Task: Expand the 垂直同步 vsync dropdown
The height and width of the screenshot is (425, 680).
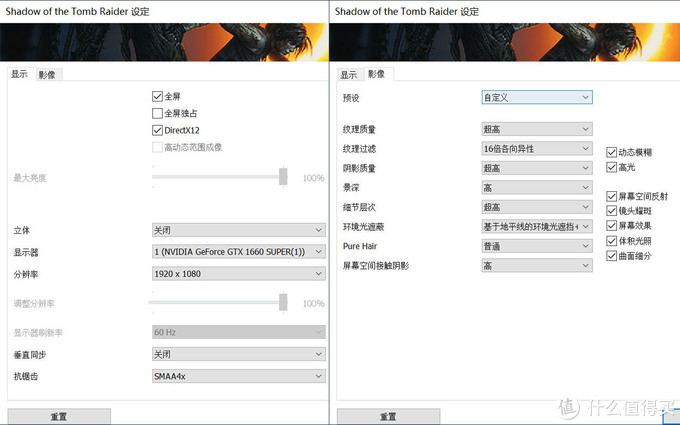Action: (x=239, y=354)
